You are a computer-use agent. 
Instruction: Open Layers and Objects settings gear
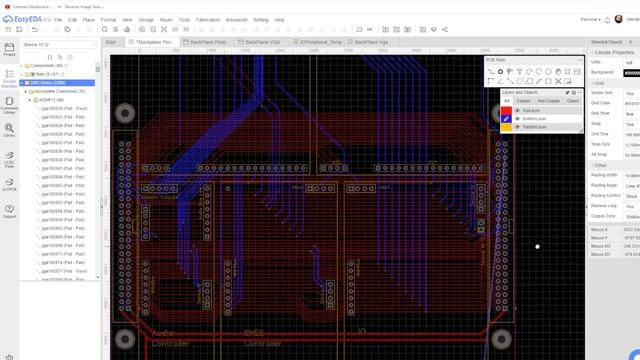[574, 93]
